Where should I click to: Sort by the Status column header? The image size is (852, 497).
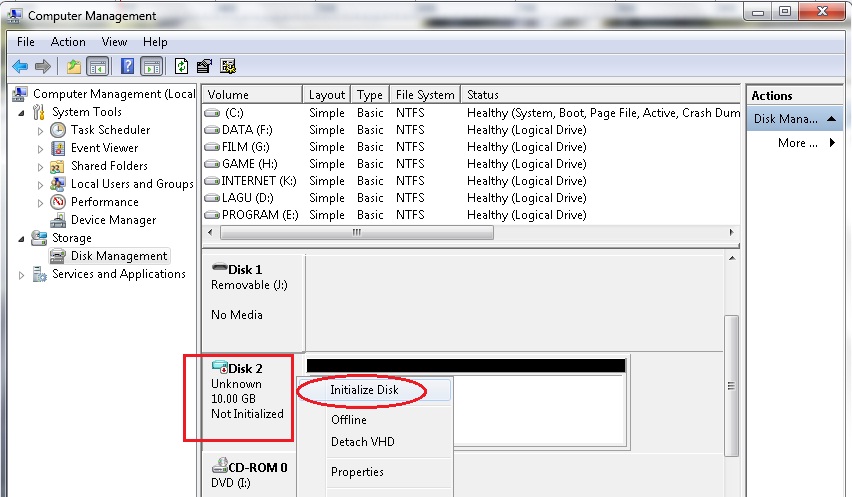click(x=600, y=95)
